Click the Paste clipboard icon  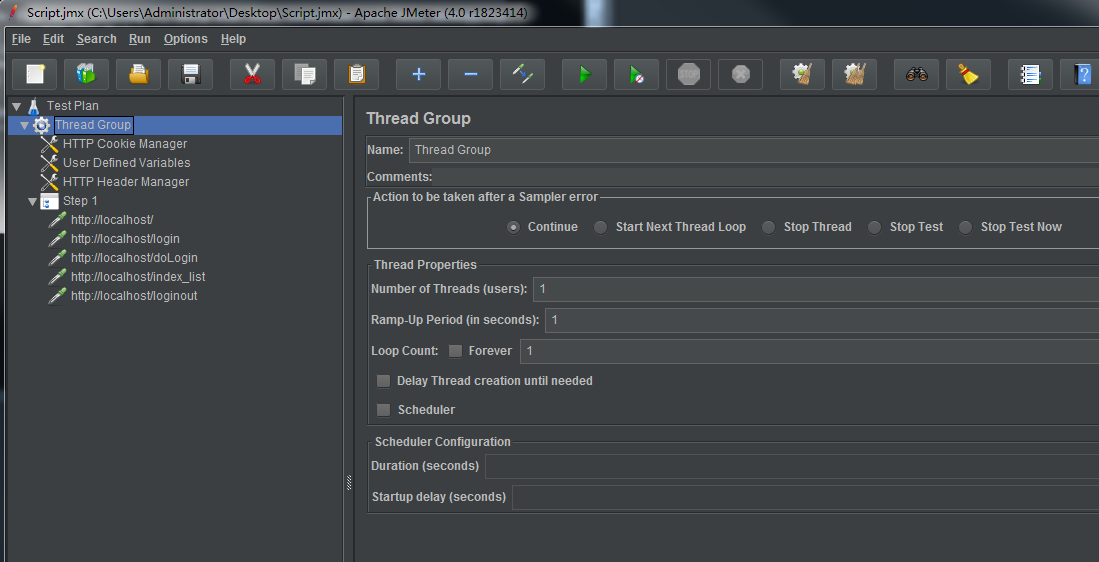(356, 74)
